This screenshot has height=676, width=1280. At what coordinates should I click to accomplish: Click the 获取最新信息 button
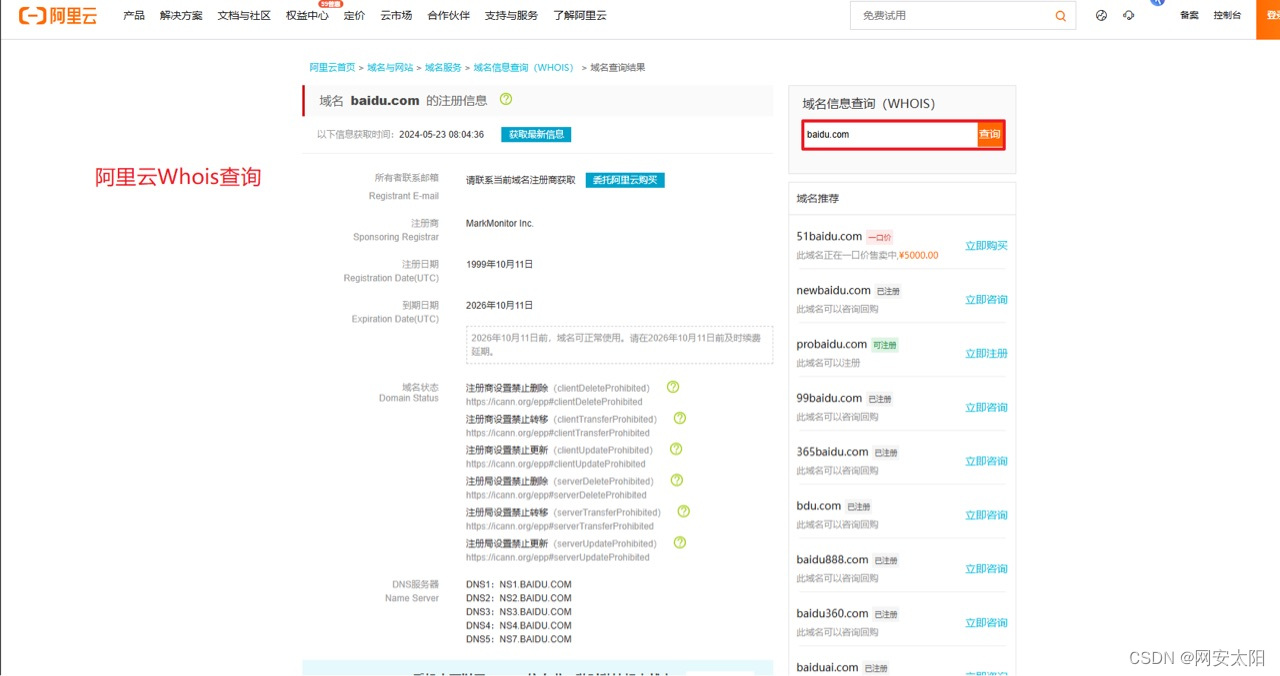536,134
